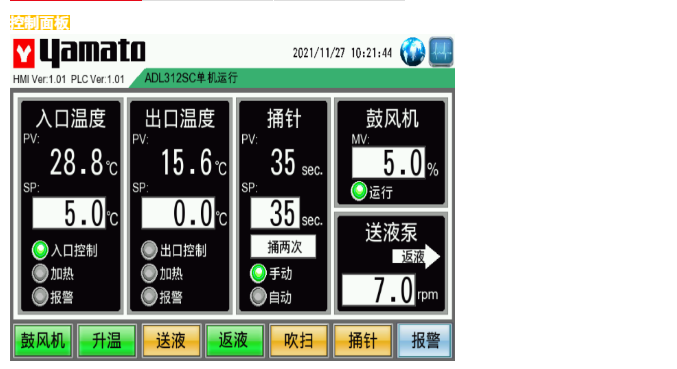This screenshot has height=369, width=677.
Task: Edit the 出口温度 SP value 0.0
Action: coord(178,213)
